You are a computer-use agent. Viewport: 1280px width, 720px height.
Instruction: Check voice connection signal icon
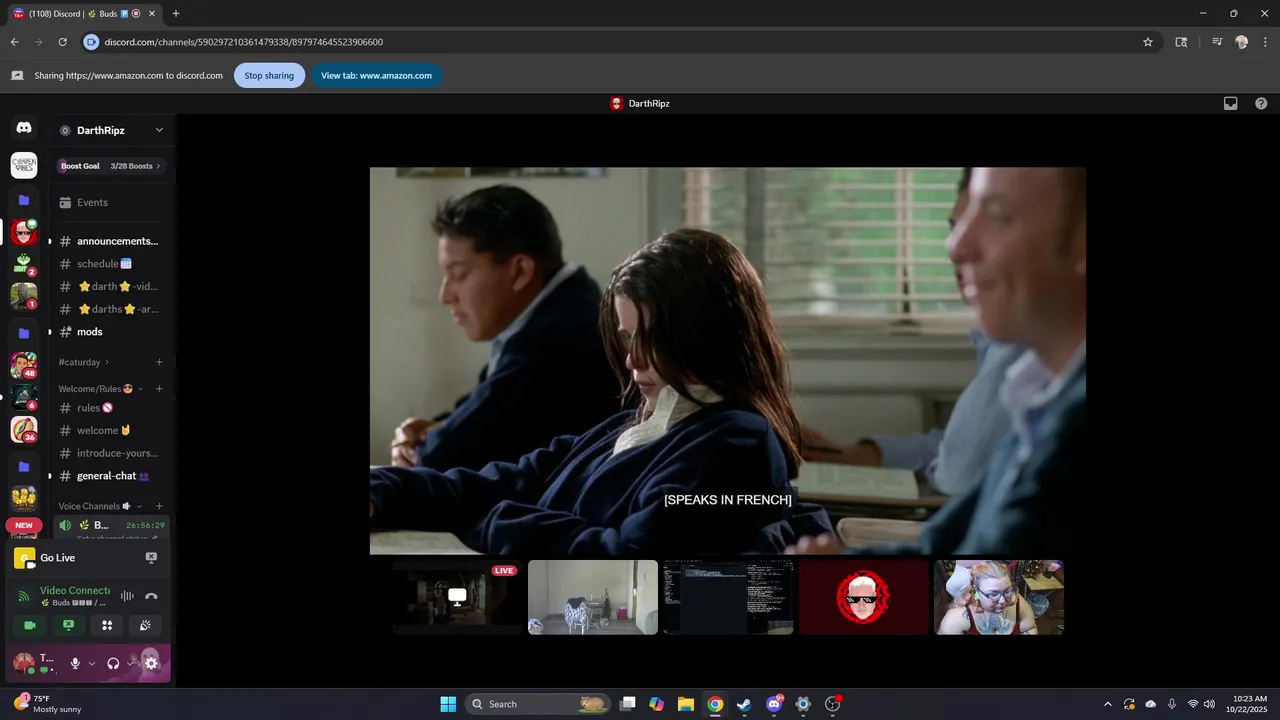click(x=24, y=596)
